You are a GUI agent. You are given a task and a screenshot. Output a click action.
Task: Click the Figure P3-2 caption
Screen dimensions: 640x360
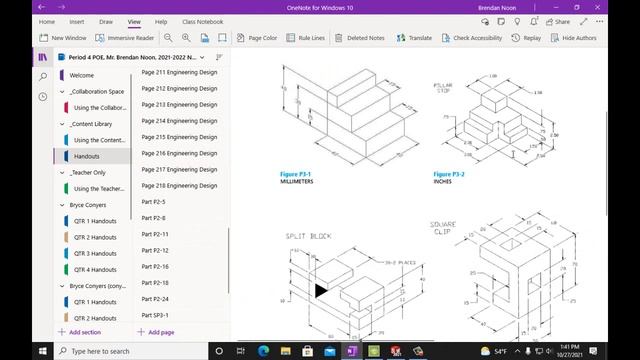pyautogui.click(x=449, y=174)
